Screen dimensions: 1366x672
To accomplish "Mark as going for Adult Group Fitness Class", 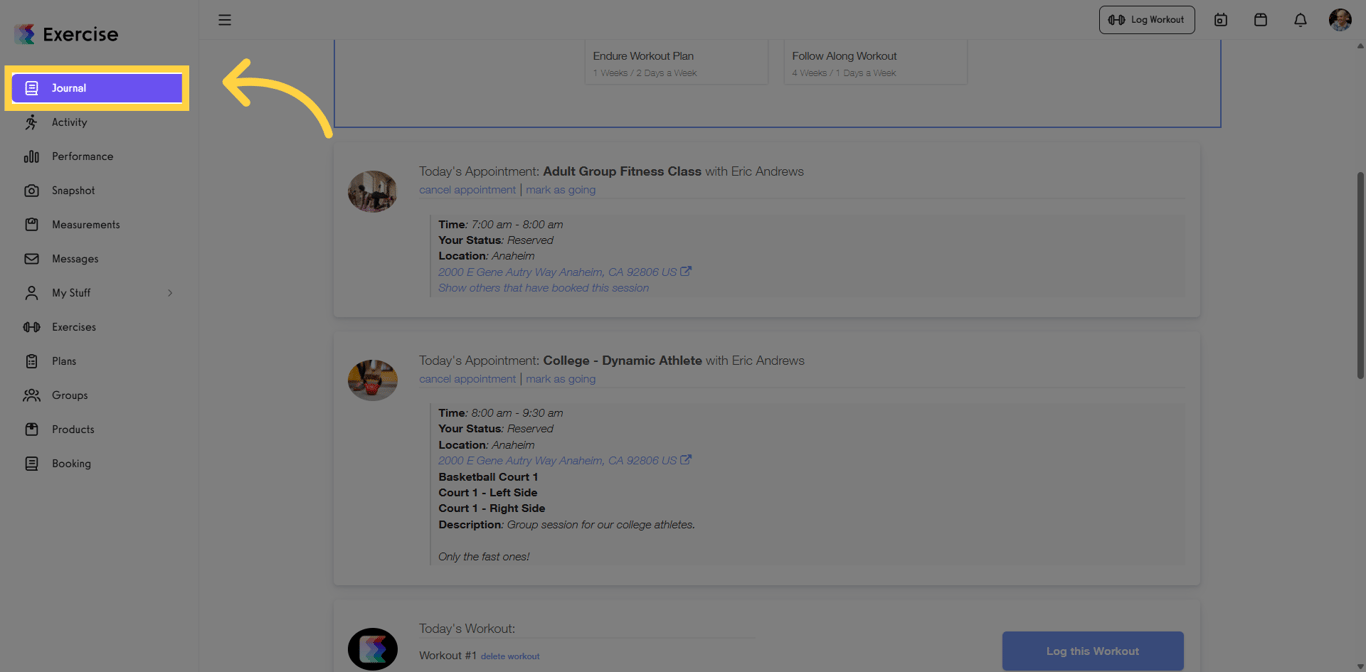I will coord(560,189).
